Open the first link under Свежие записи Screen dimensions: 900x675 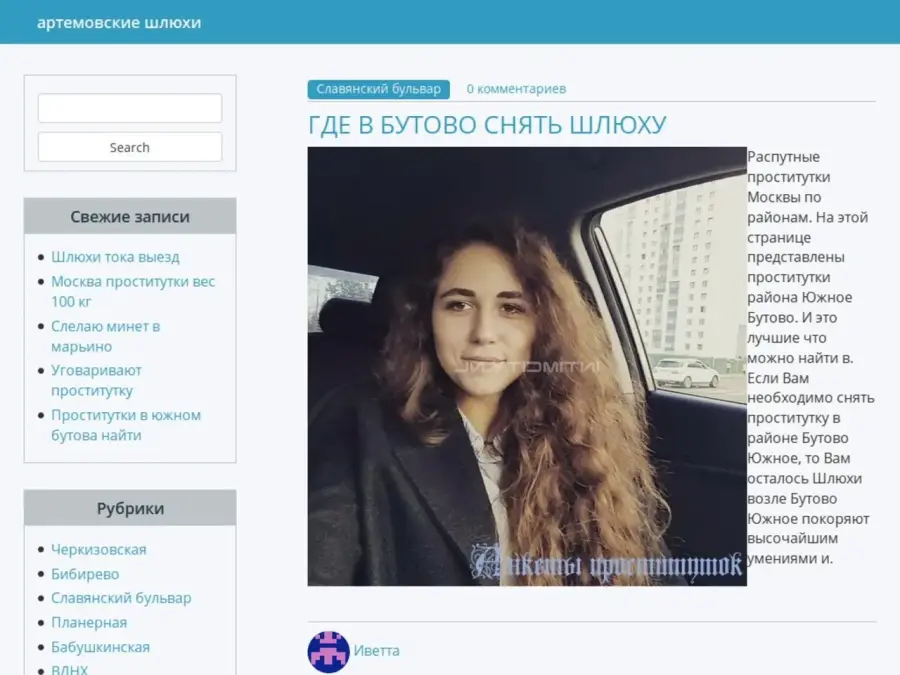(115, 257)
